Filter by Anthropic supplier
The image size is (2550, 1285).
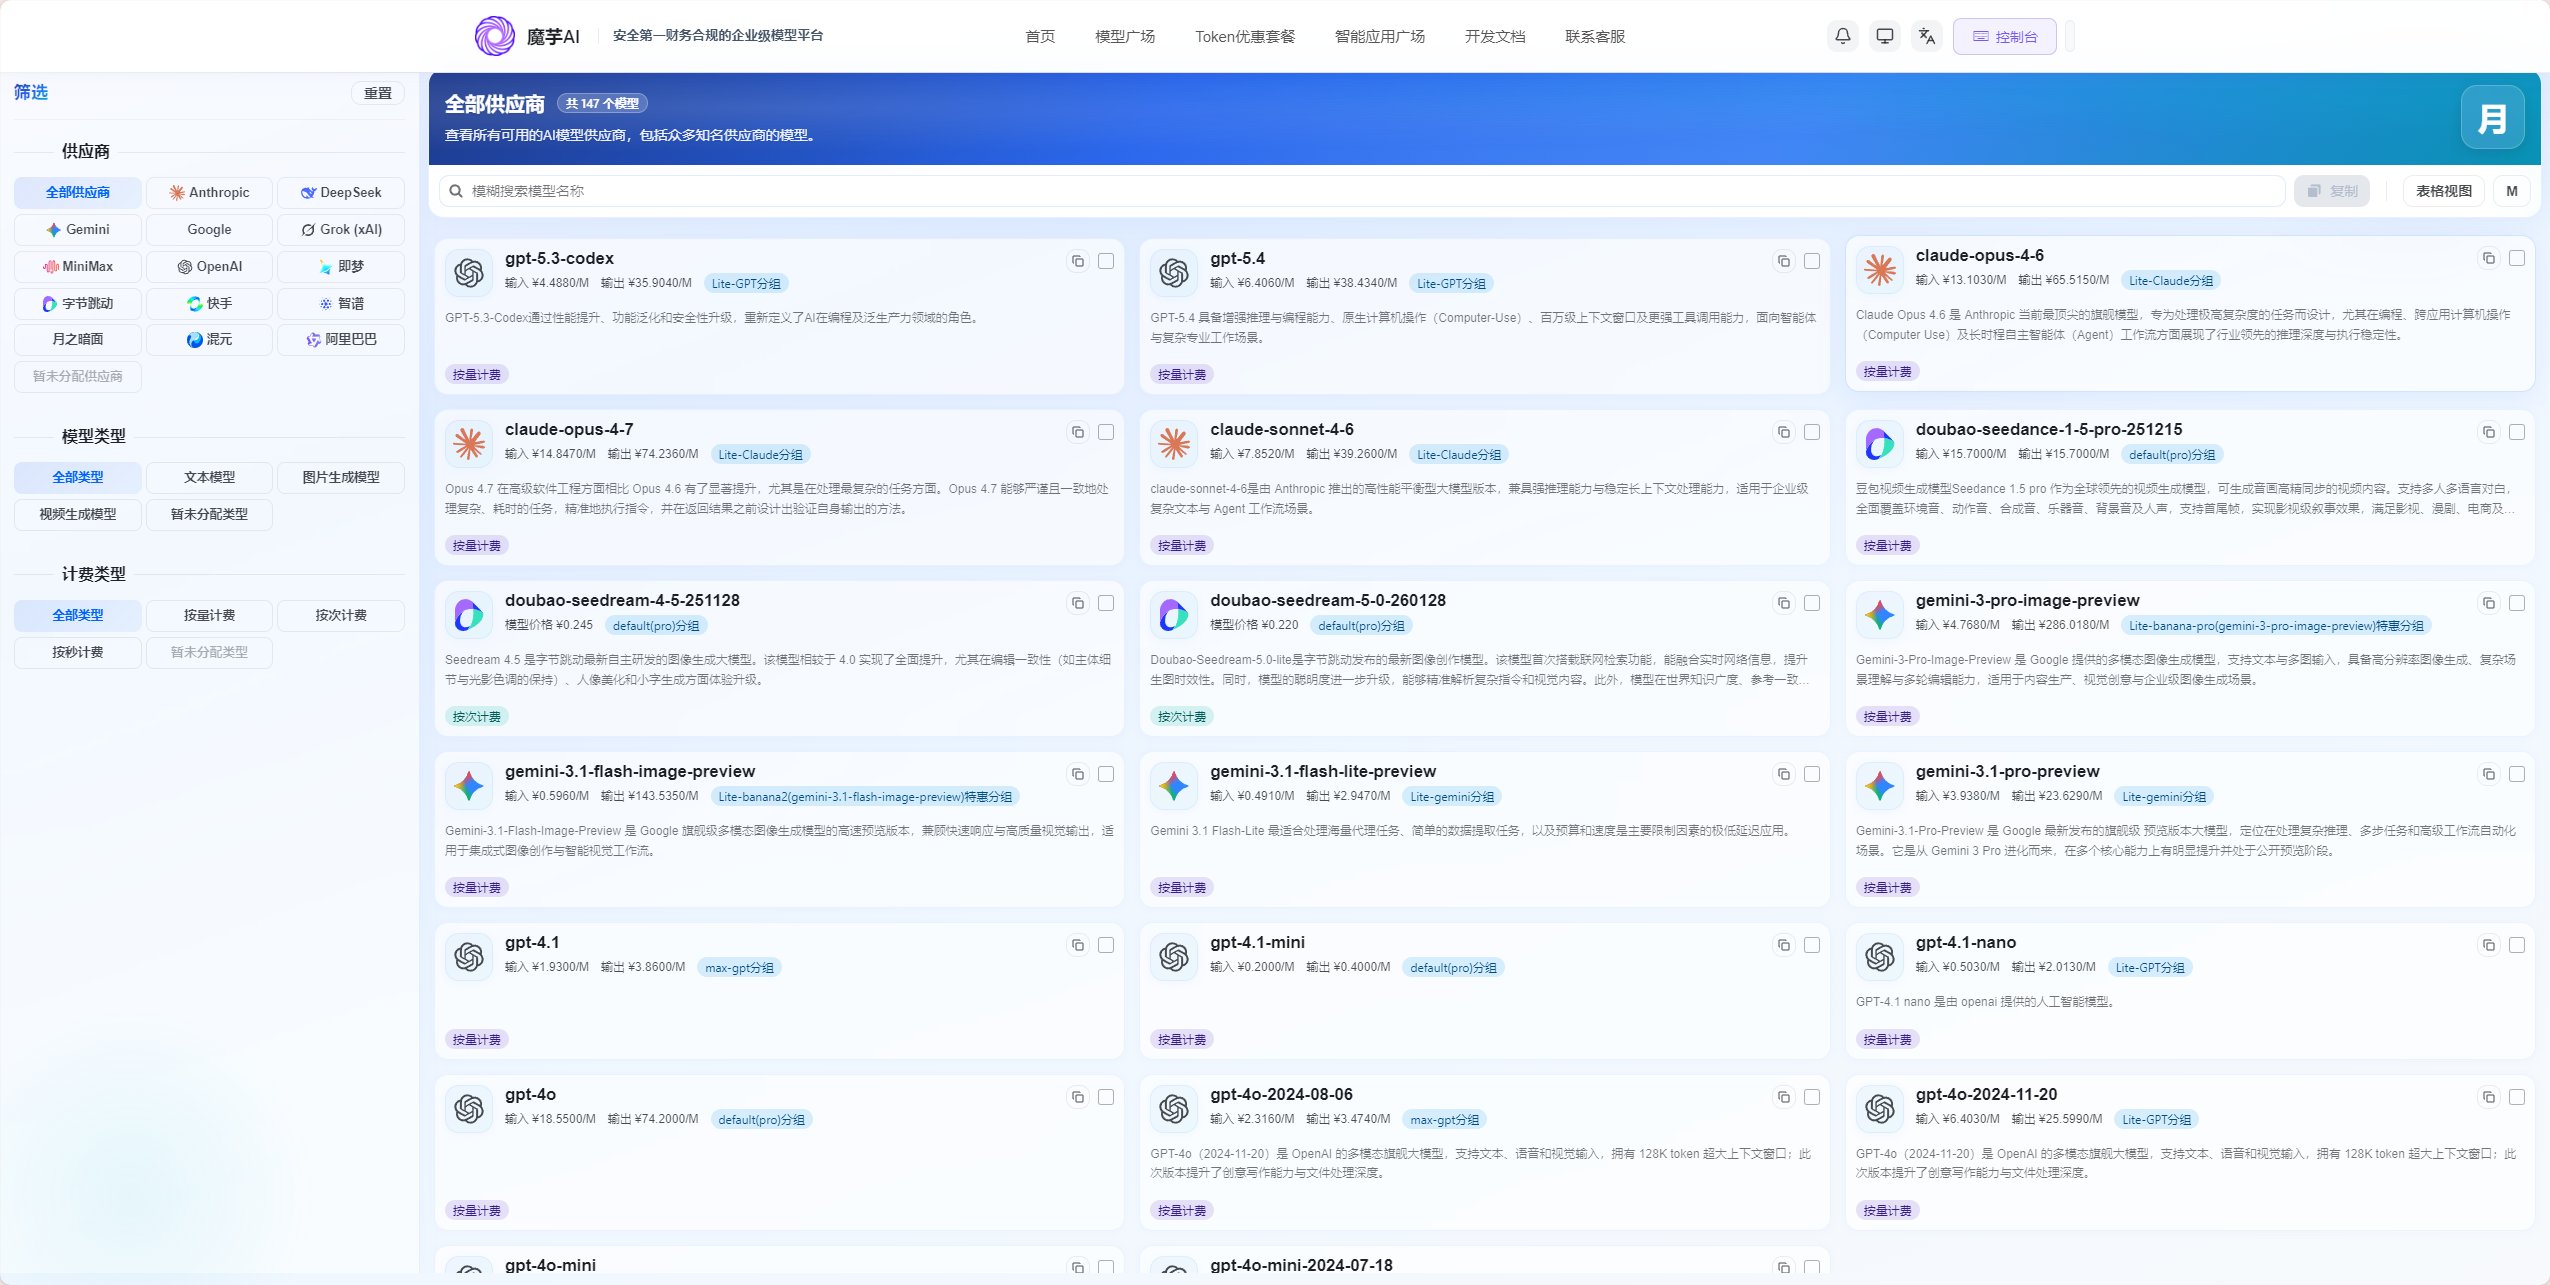click(209, 192)
